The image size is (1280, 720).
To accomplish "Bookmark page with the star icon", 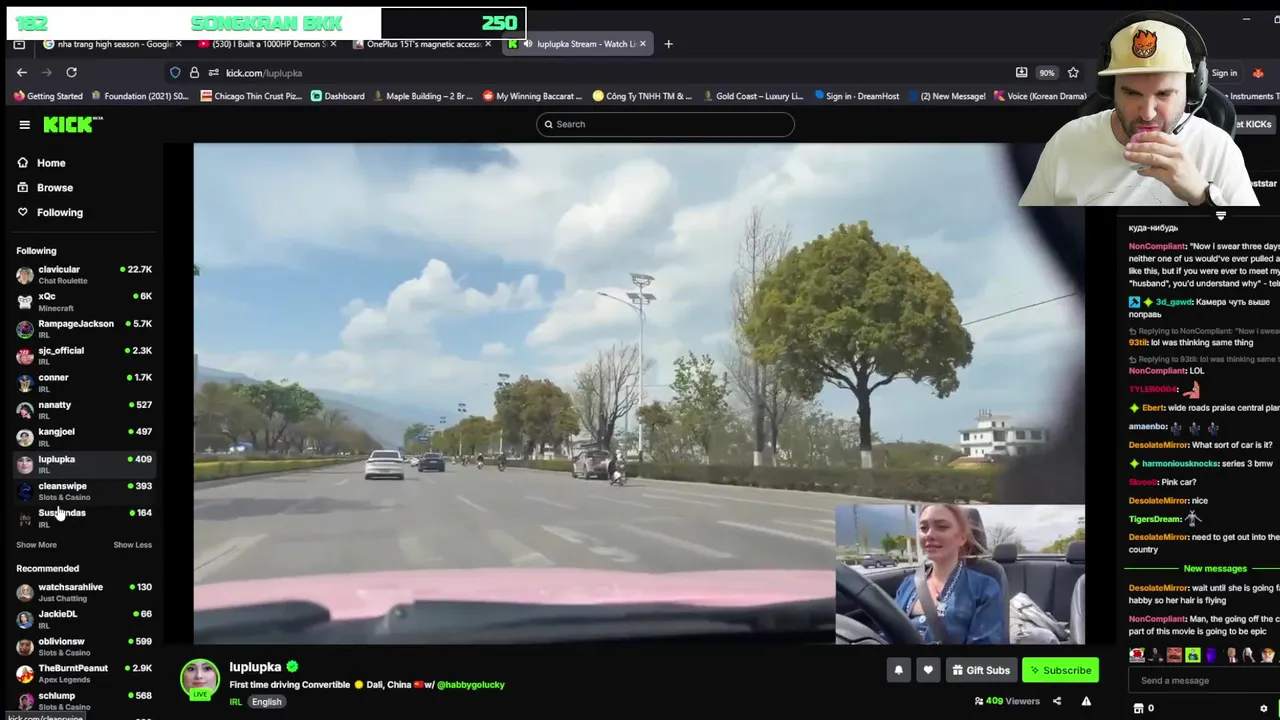I will (x=1073, y=72).
